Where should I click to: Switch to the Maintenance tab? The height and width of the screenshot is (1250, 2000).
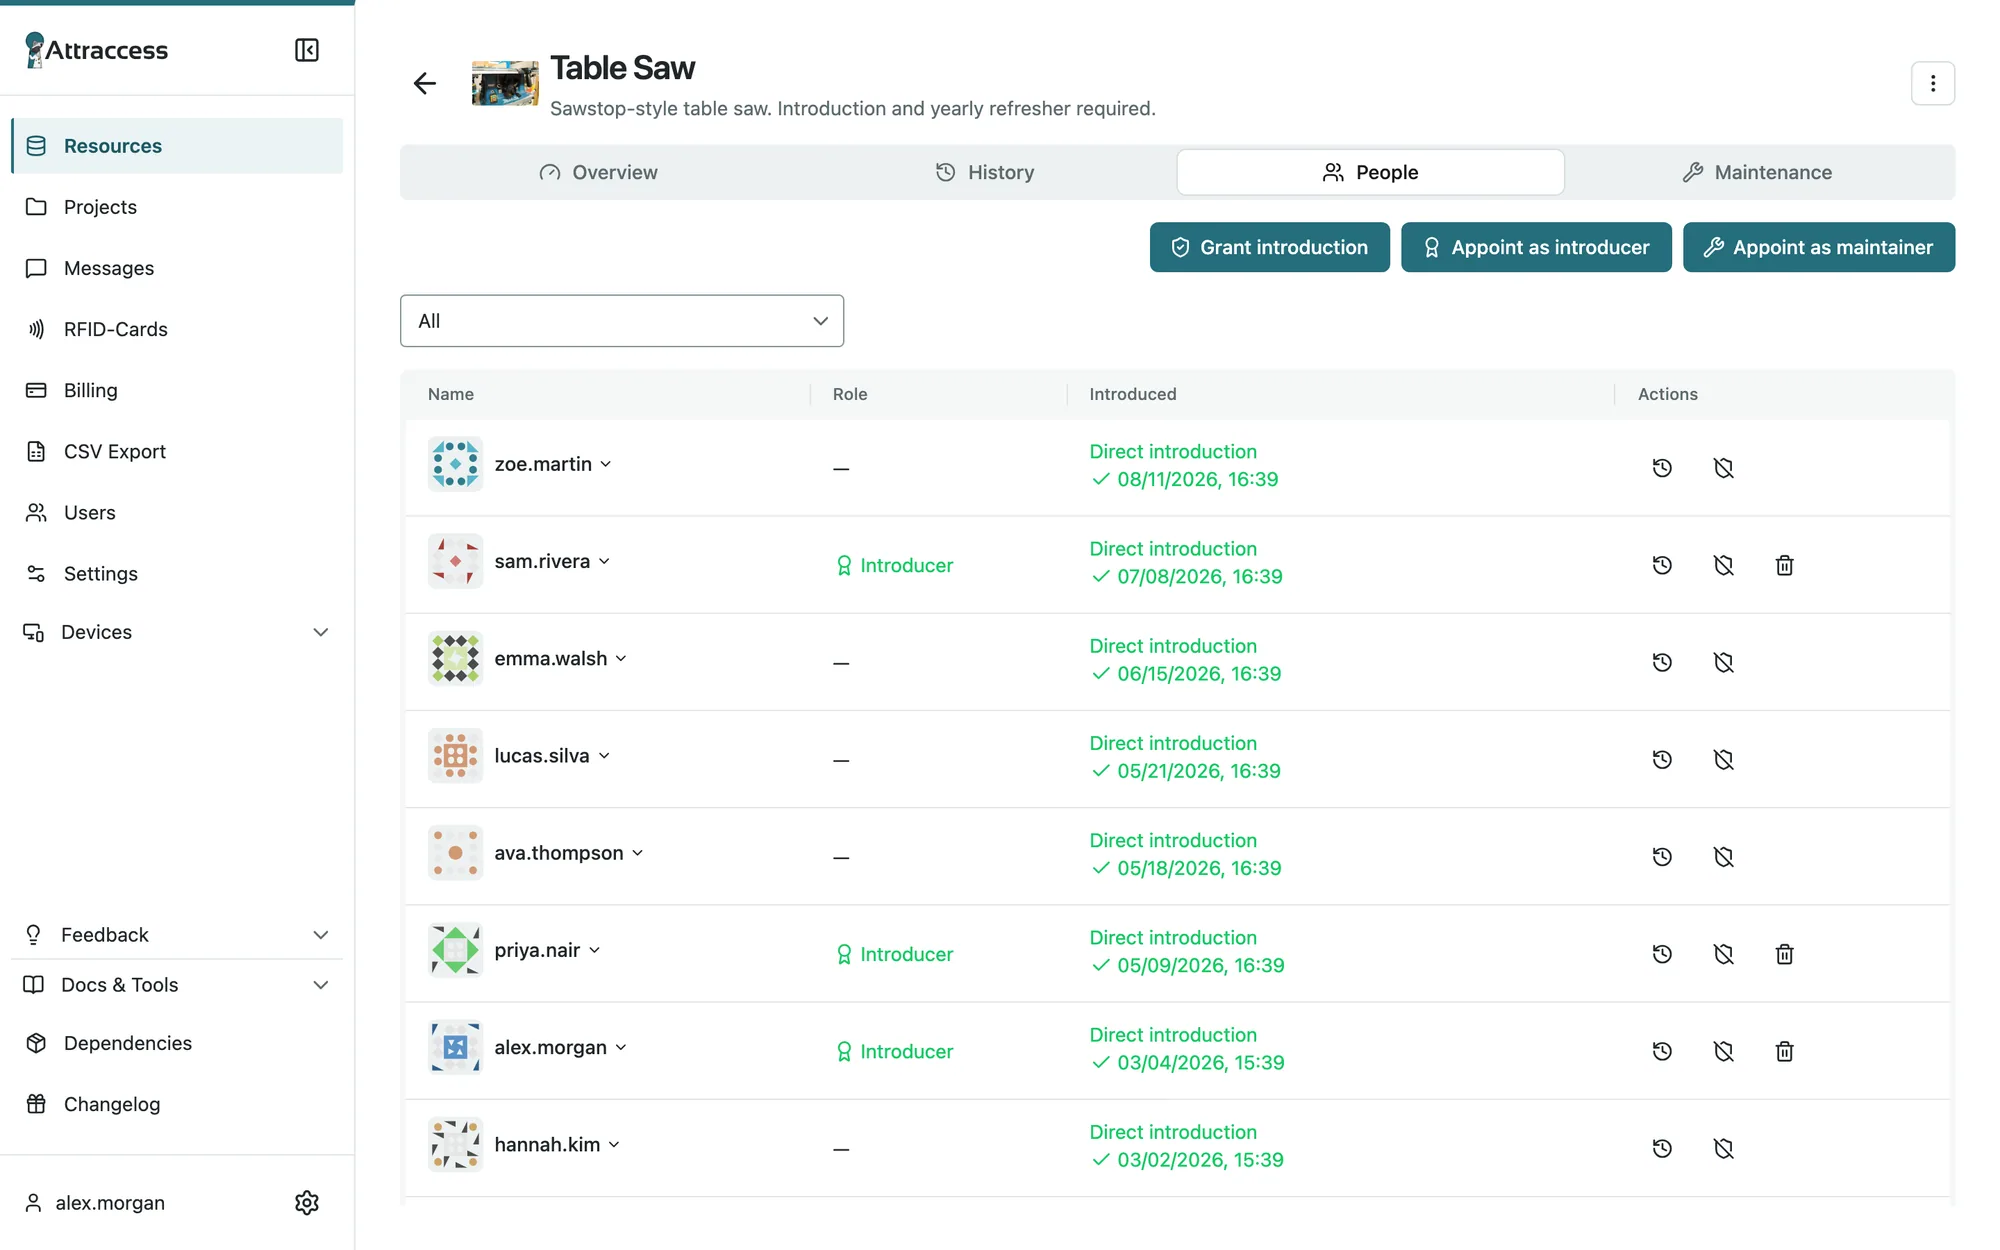1757,172
